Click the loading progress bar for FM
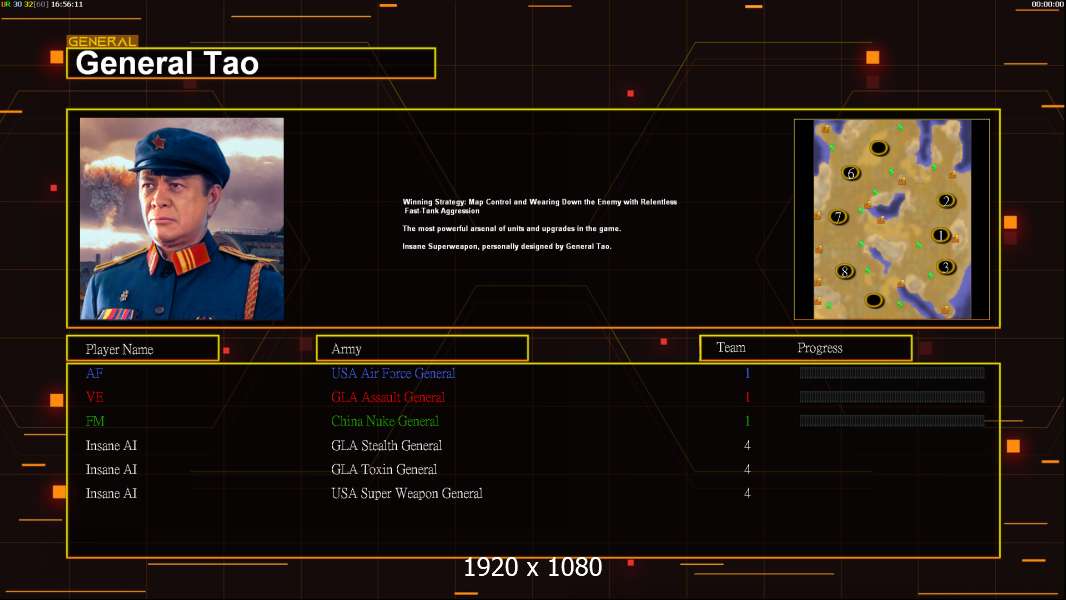The image size is (1066, 600). [x=892, y=421]
